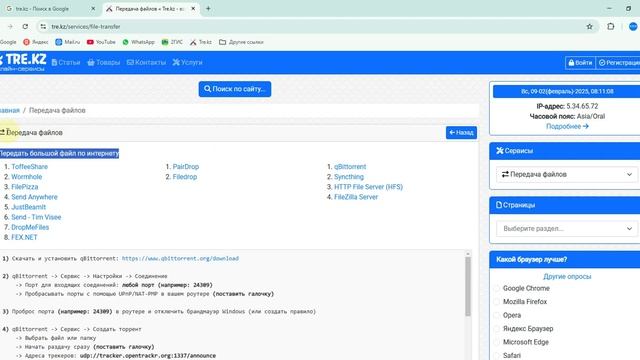Bookmark this page with the star icon
This screenshot has height=360, width=640.
coord(589,27)
